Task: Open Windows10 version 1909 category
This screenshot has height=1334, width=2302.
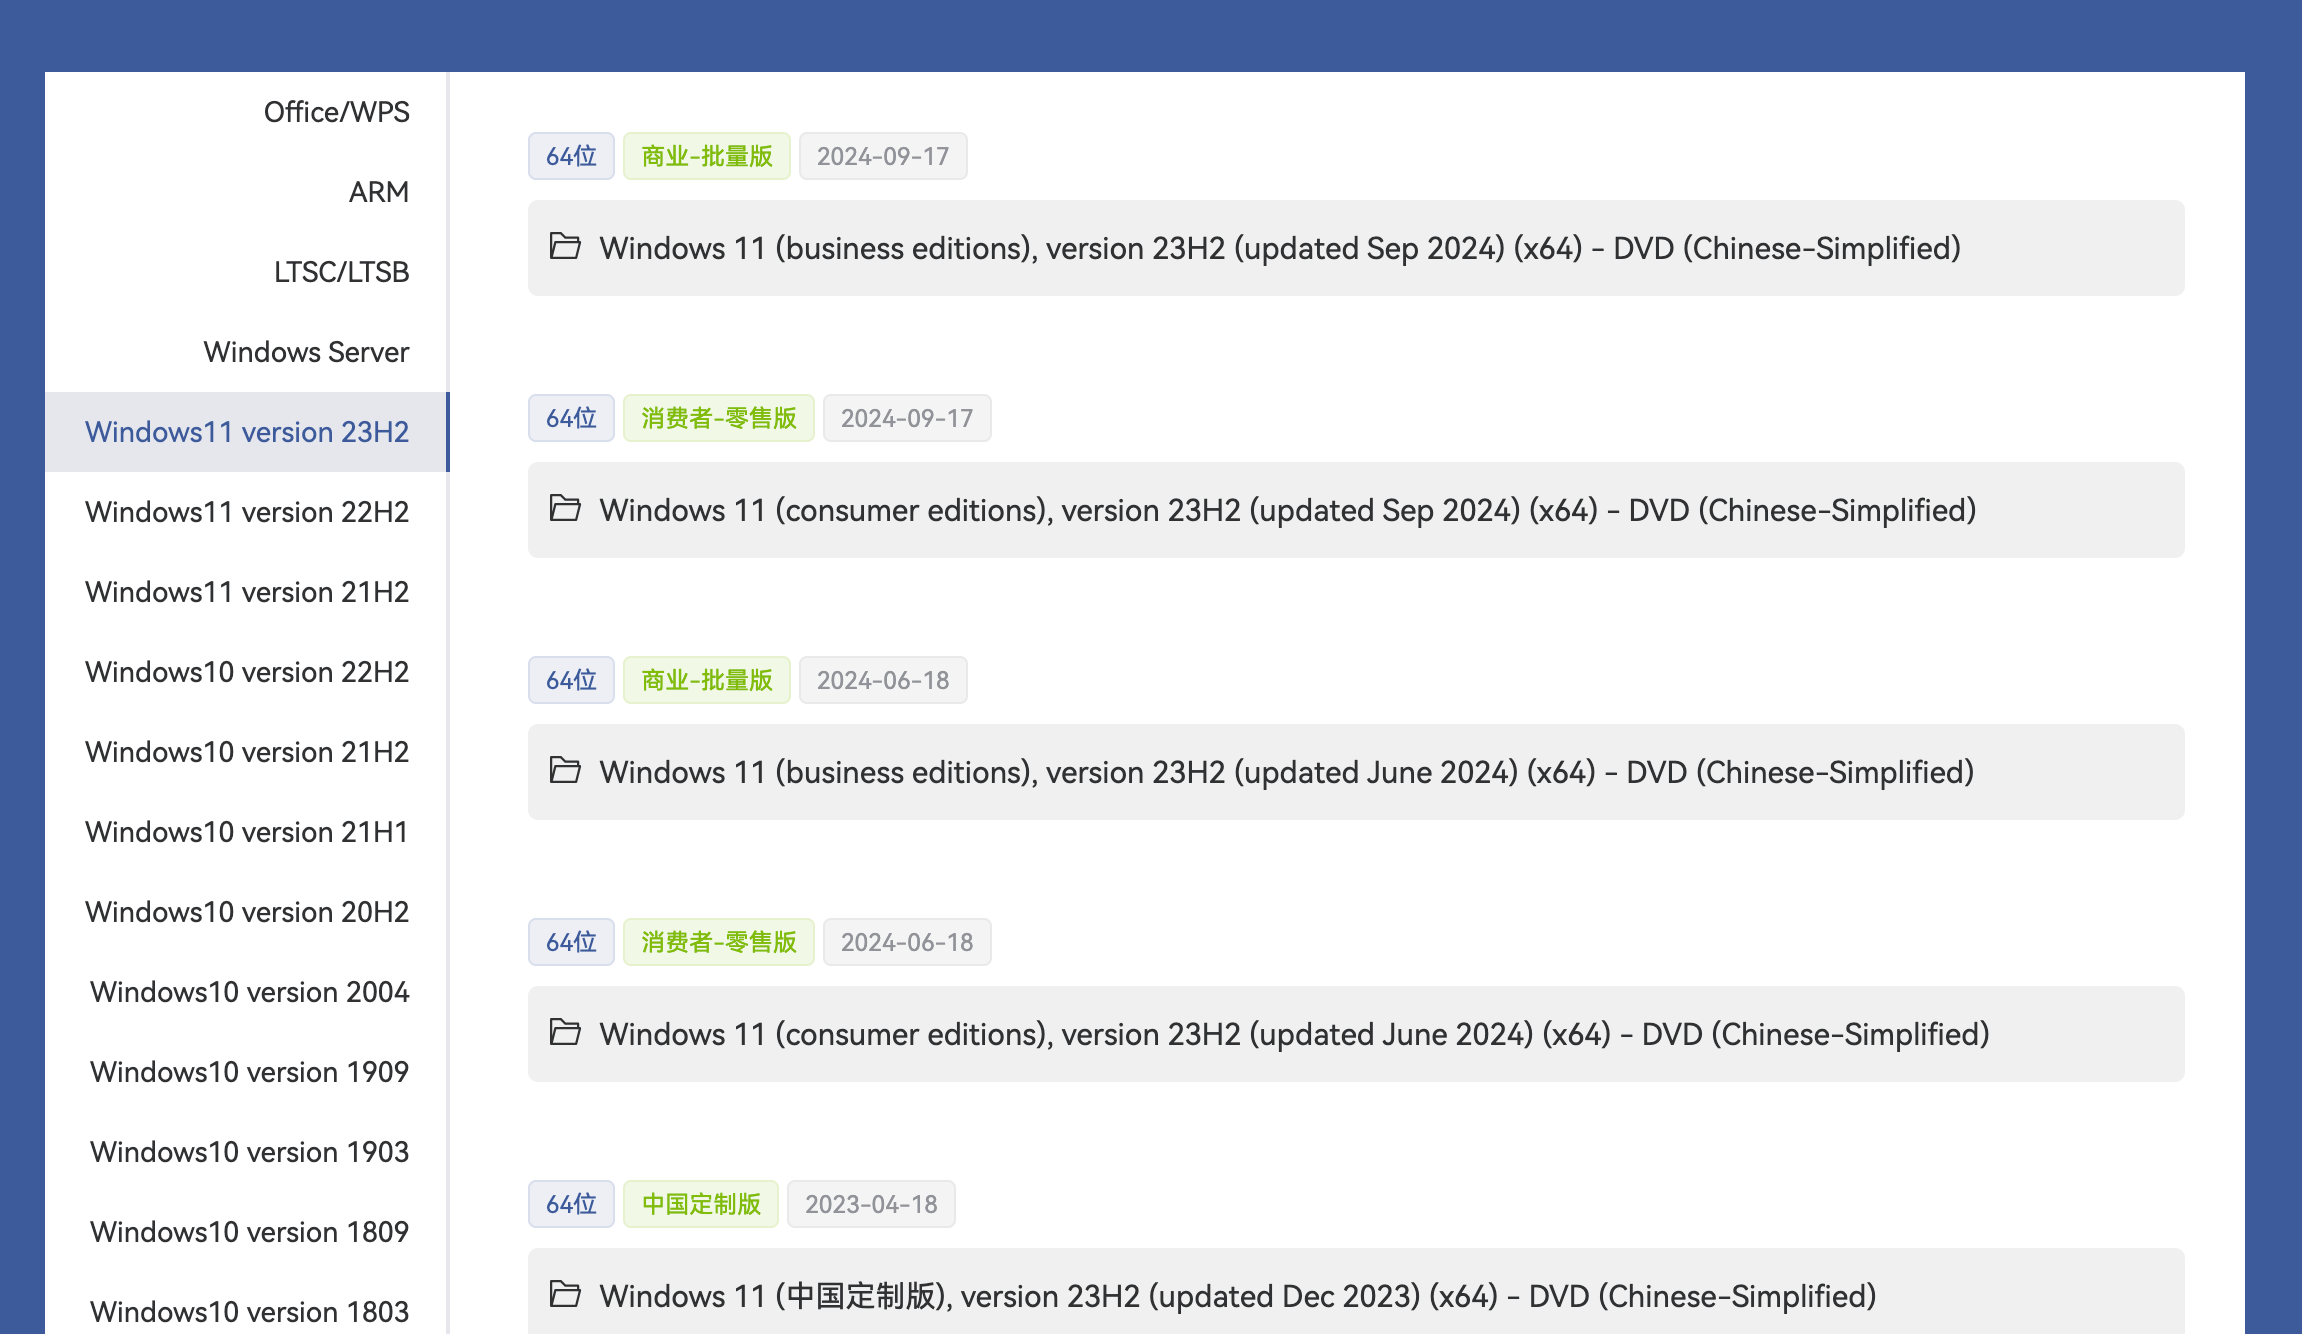Action: (249, 1072)
